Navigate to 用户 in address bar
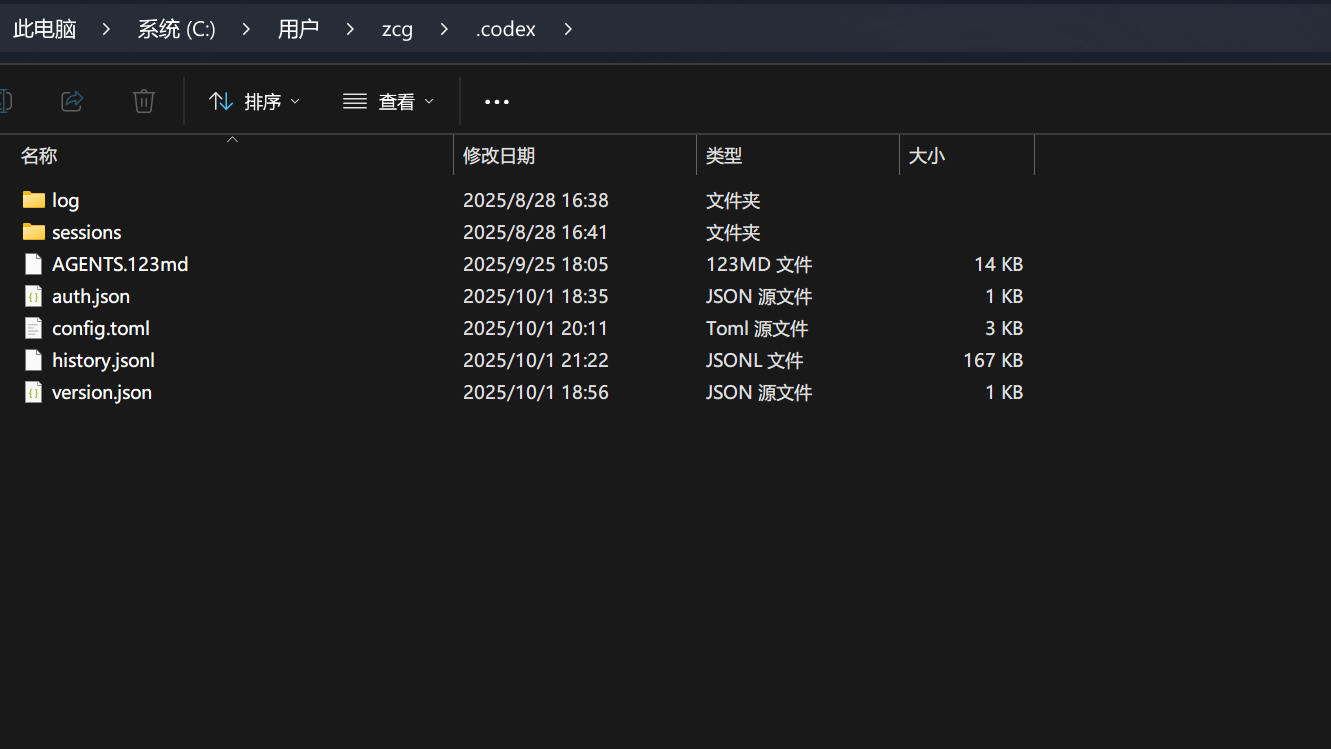The width and height of the screenshot is (1331, 749). (298, 29)
